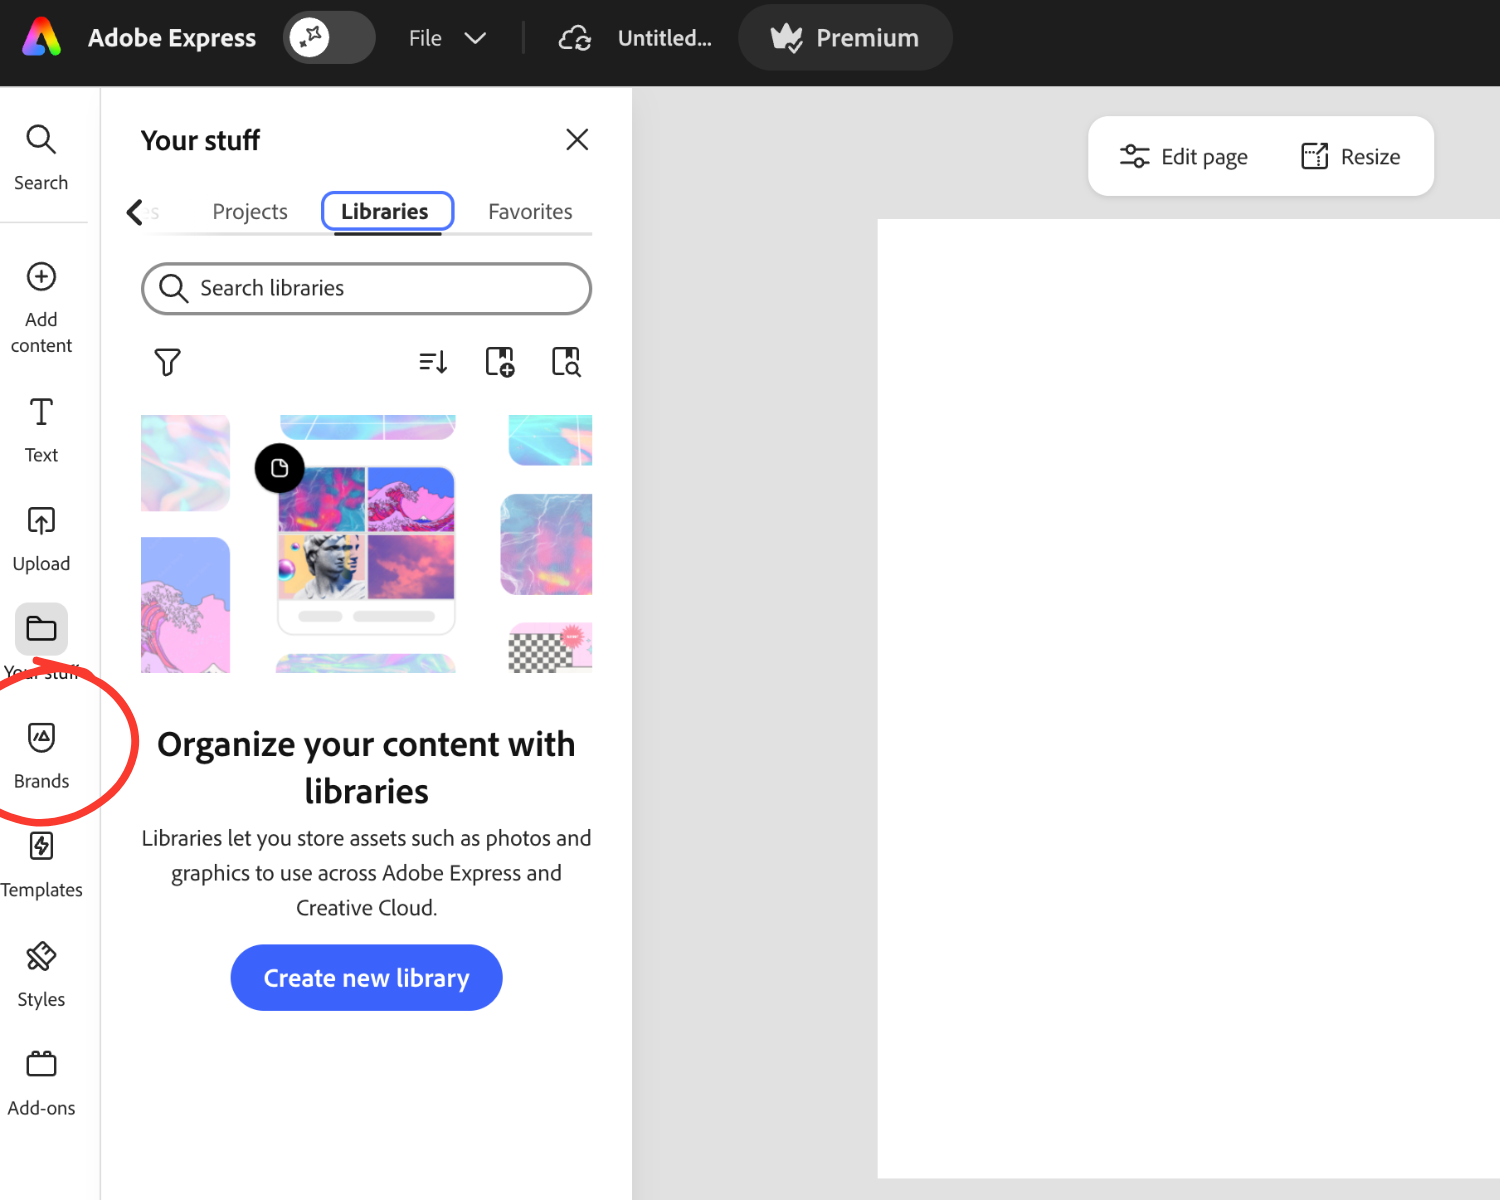Open the Brands panel

(41, 756)
